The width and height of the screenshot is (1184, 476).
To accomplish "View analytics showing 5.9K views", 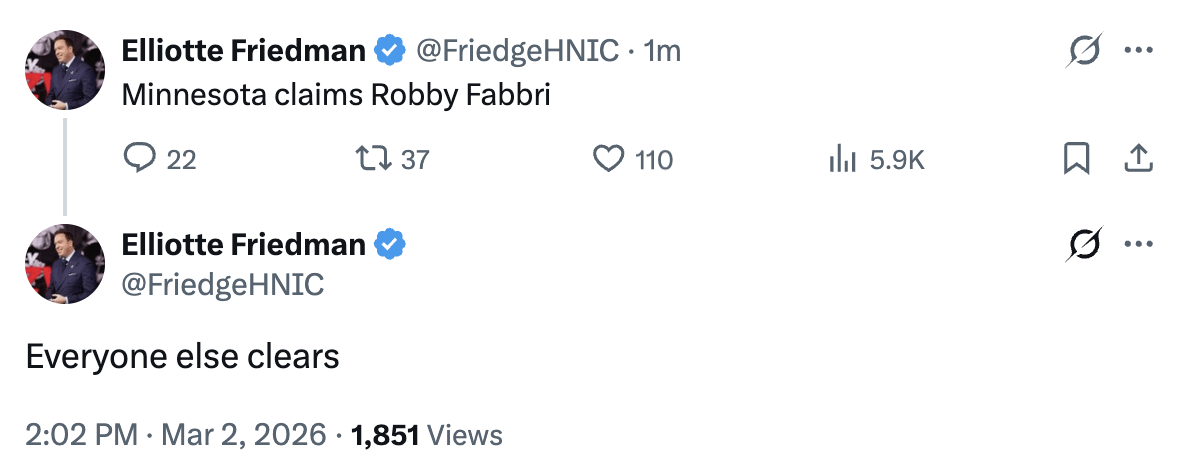I will (x=840, y=159).
